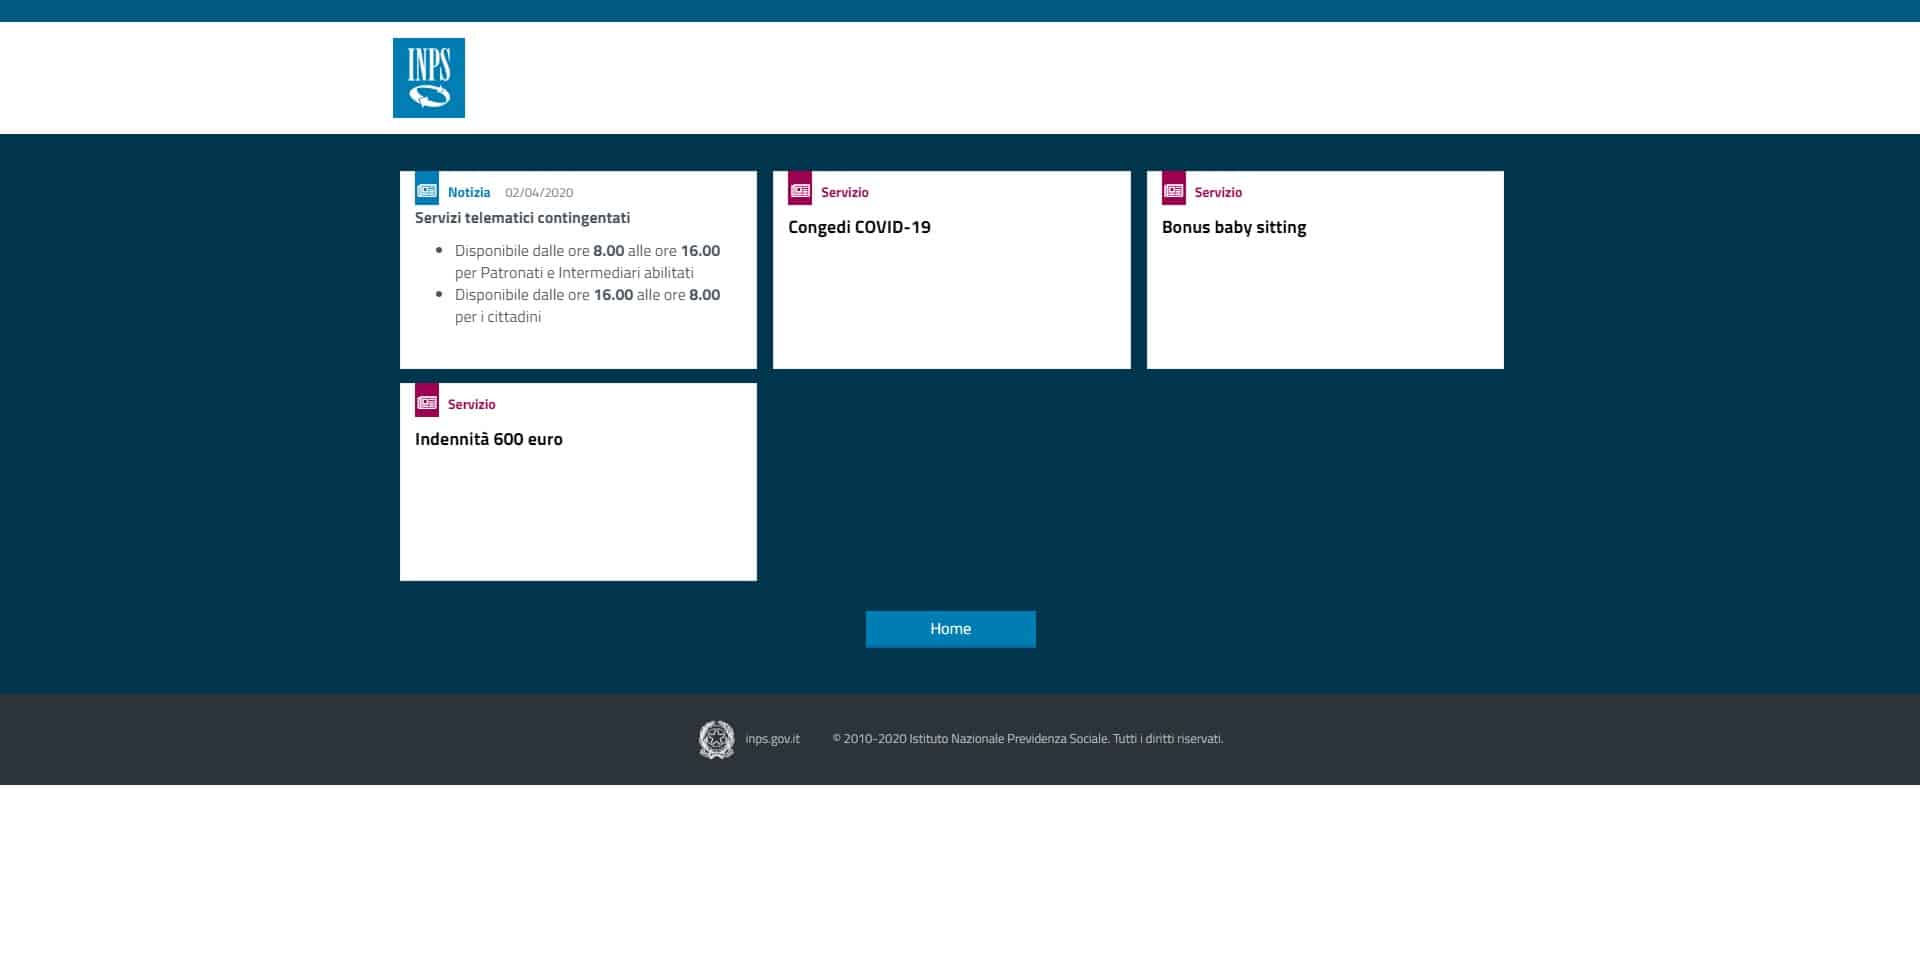Click the Italian Republic emblem in footer
The height and width of the screenshot is (969, 1920).
(x=716, y=739)
